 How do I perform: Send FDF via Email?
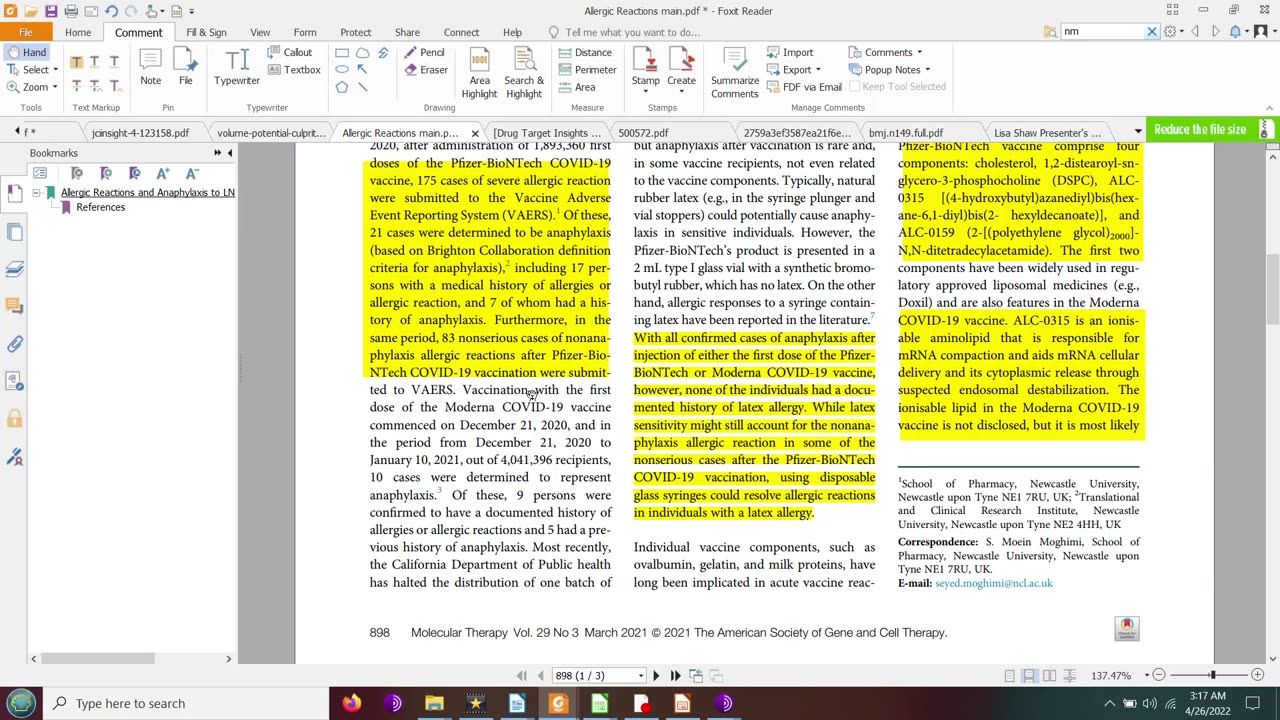click(805, 87)
